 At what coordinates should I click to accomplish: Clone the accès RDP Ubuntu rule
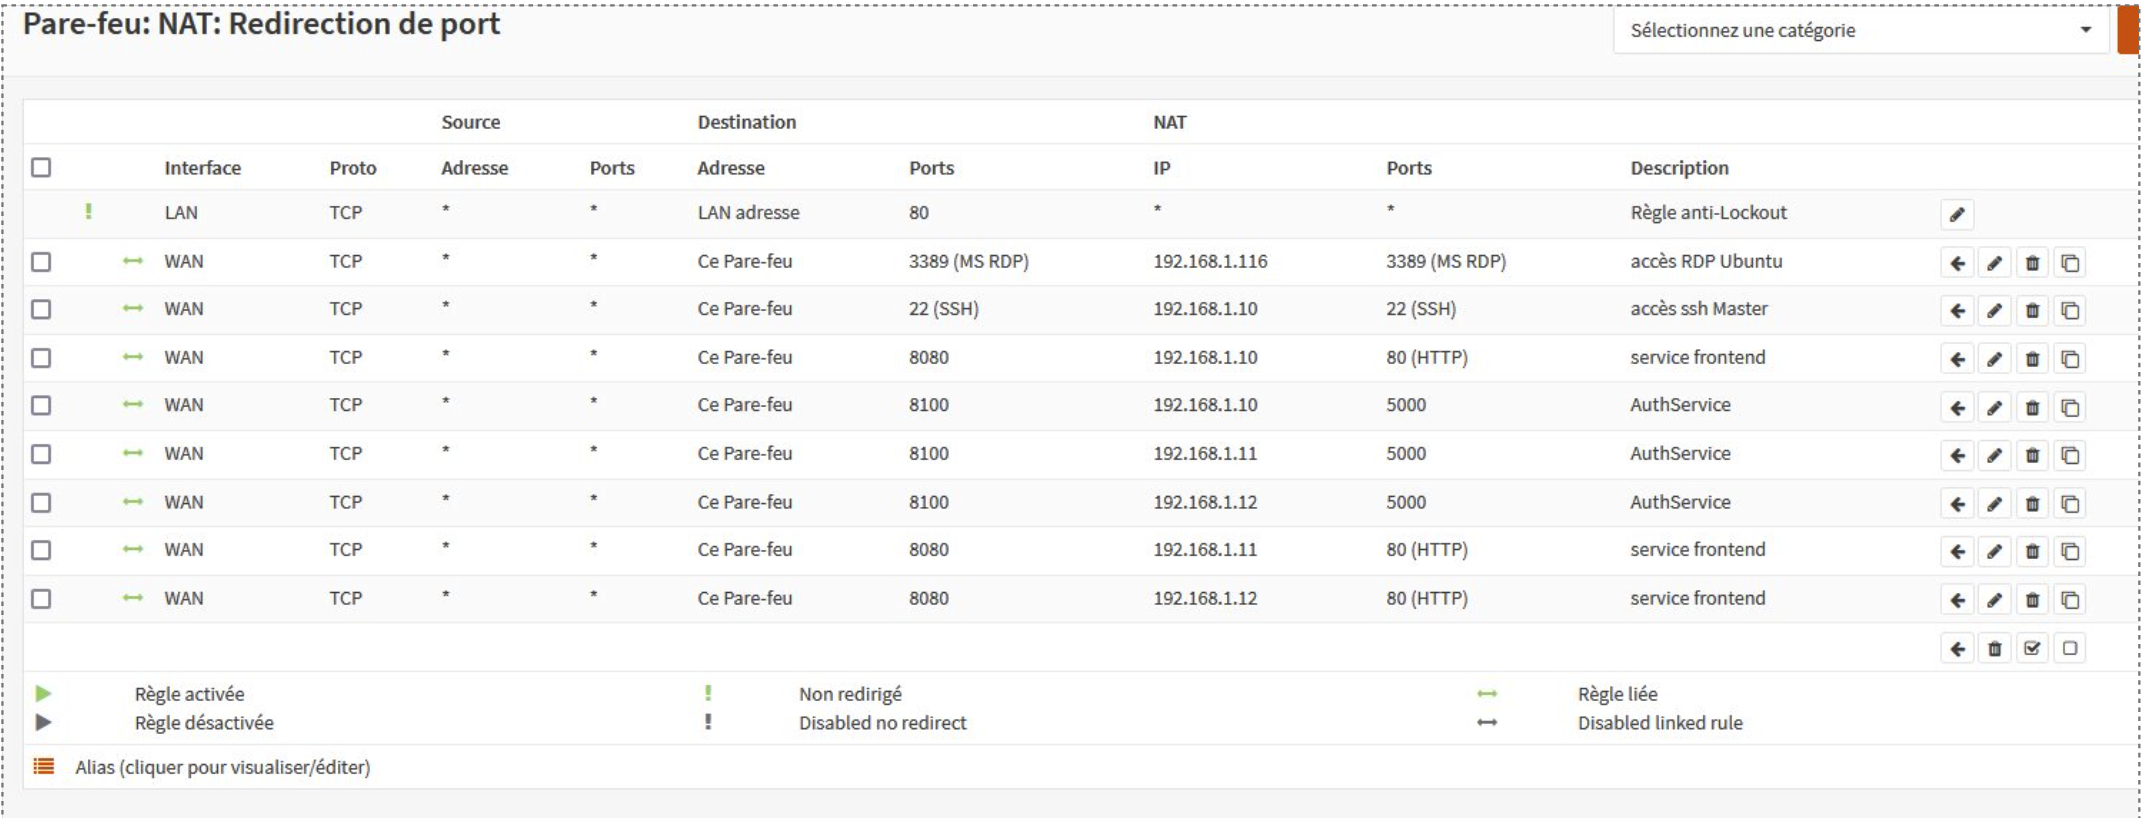point(2070,263)
